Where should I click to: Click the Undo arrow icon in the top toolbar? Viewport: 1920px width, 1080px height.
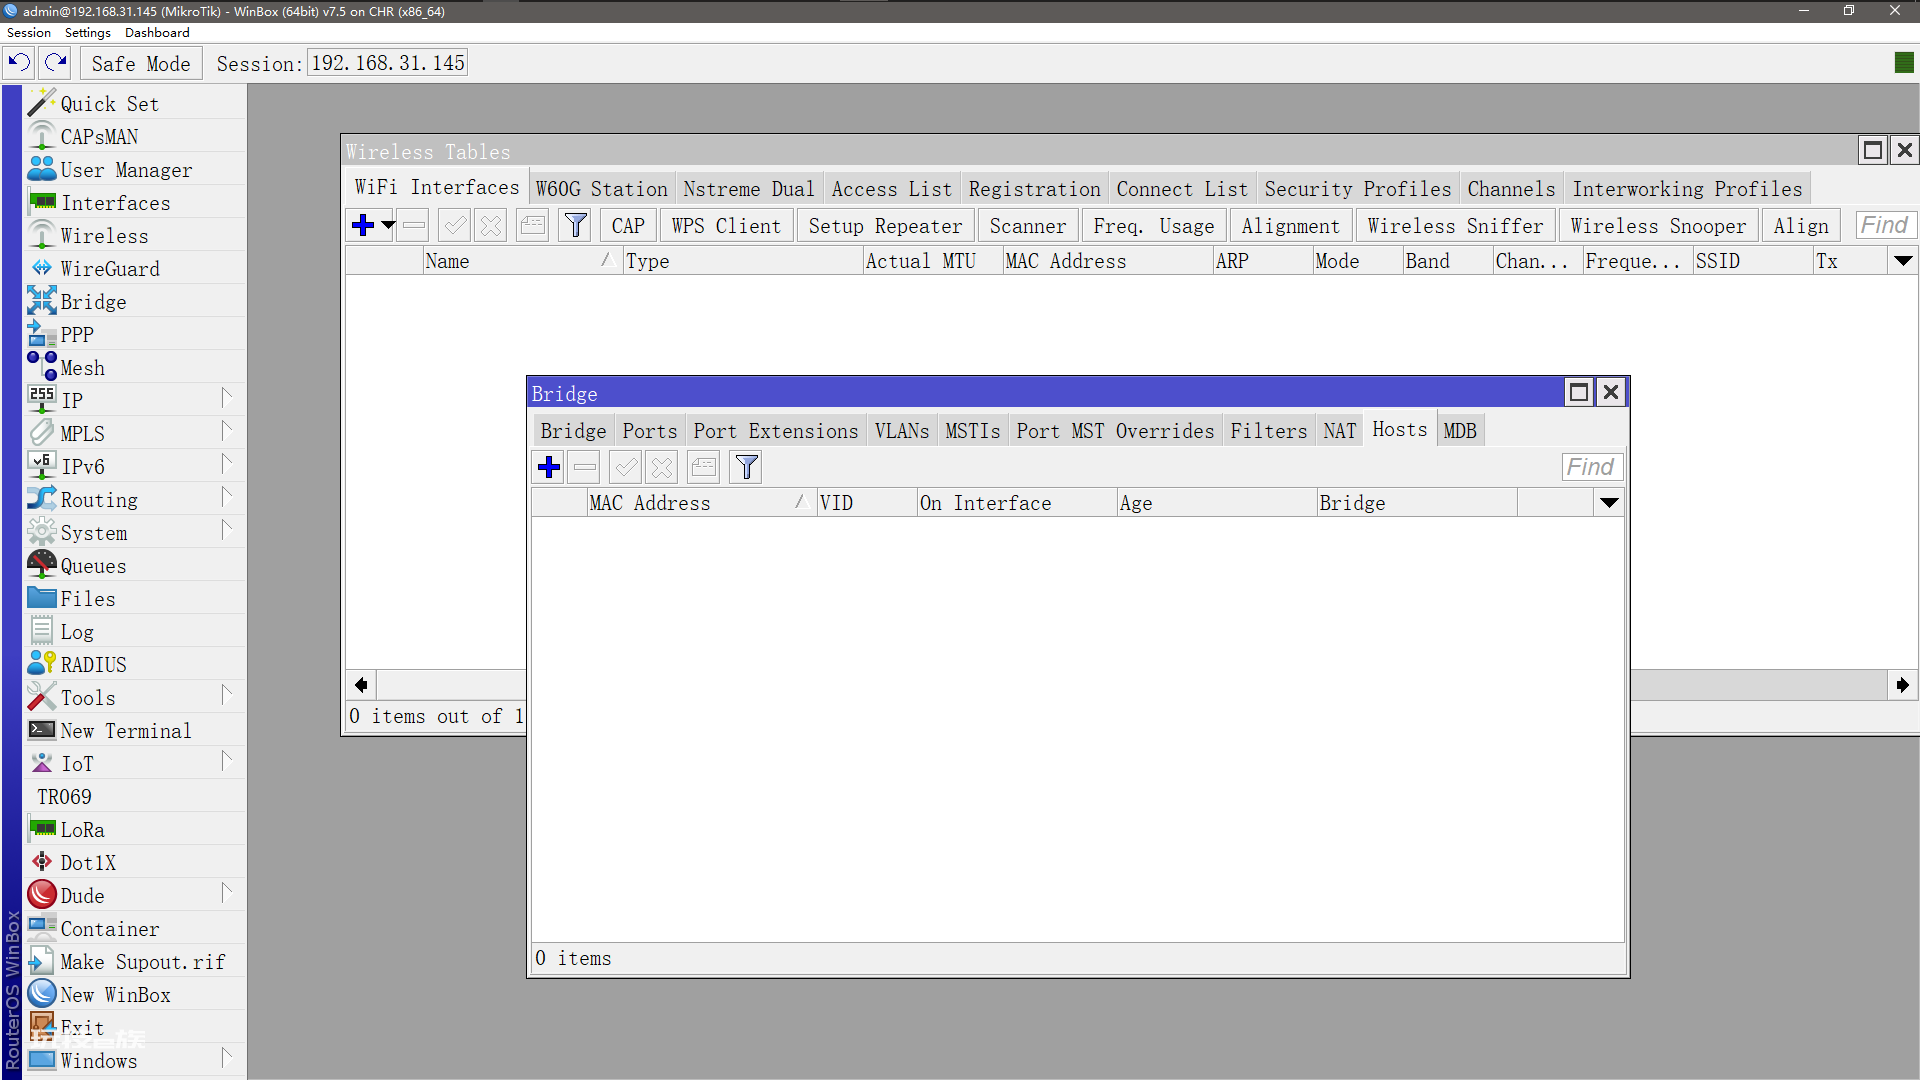pos(18,63)
